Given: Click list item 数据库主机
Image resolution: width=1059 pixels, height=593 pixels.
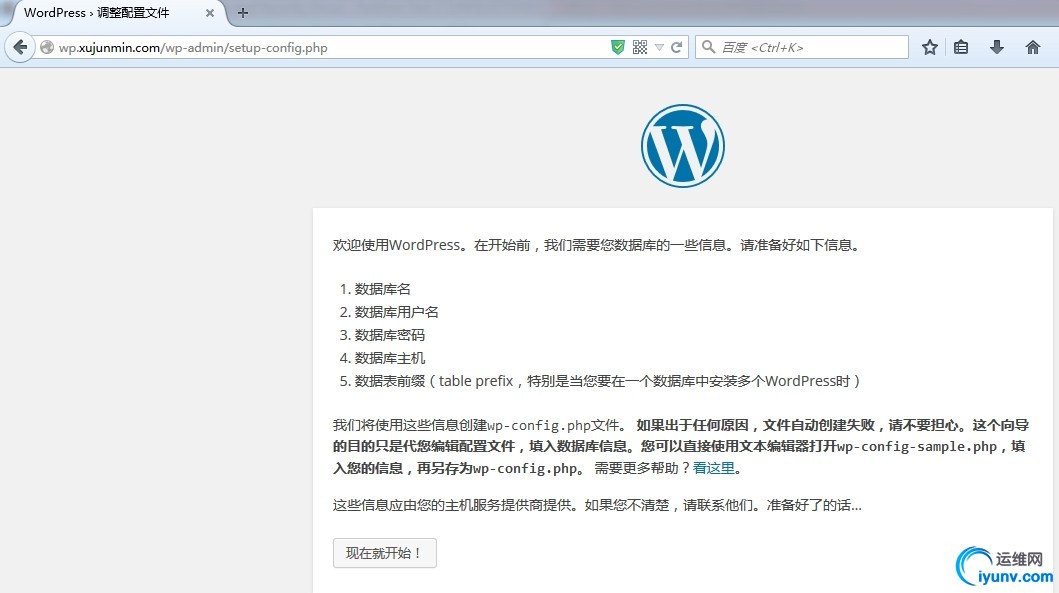Looking at the screenshot, I should 390,358.
